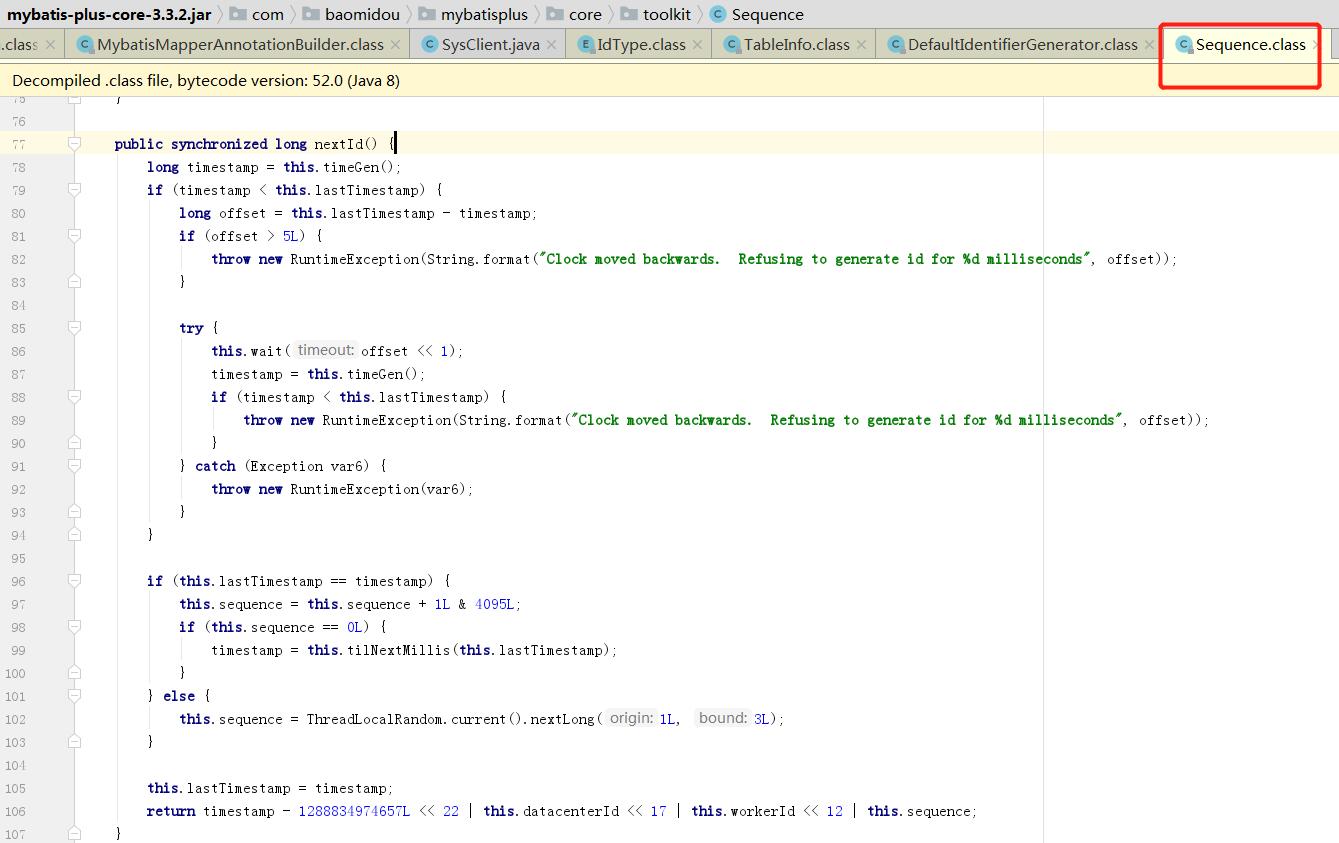
Task: Select the IdType.class editor tab
Action: tap(640, 45)
